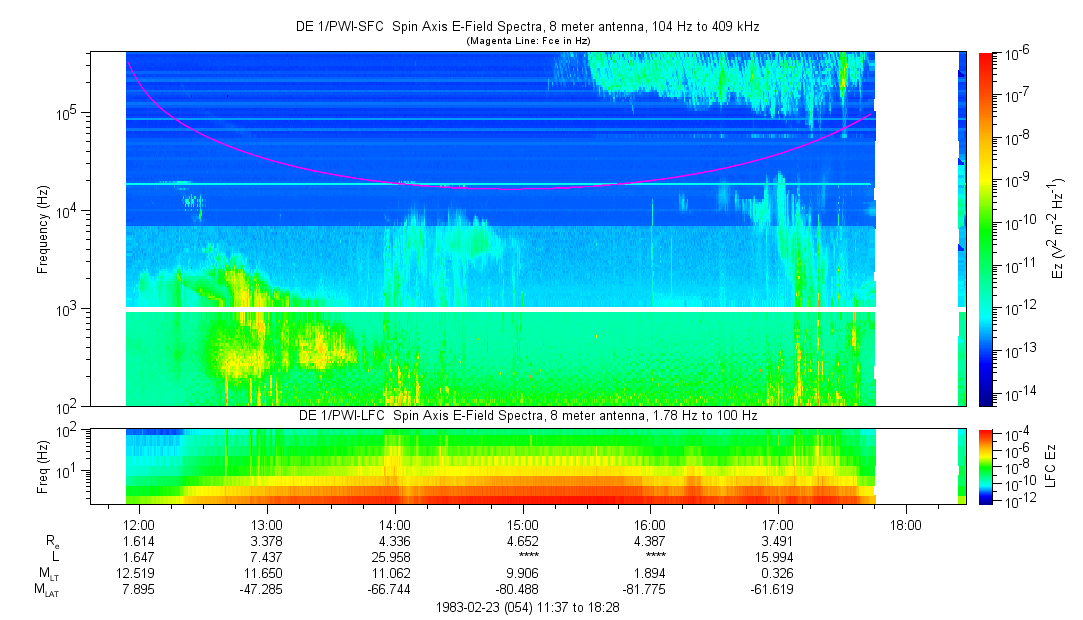This screenshot has height=620, width=1083.
Task: Click the Freq (Hz) lower axis label
Action: pos(43,467)
